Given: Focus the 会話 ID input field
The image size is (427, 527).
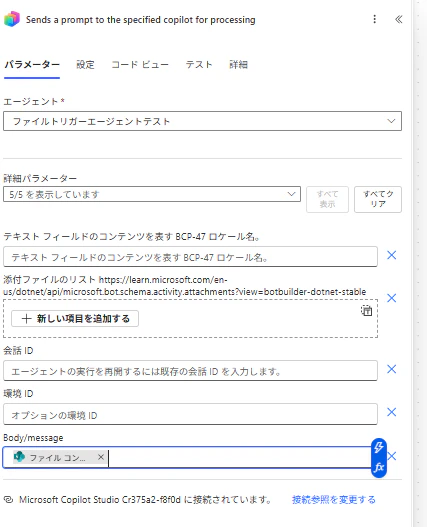Looking at the screenshot, I should (190, 371).
